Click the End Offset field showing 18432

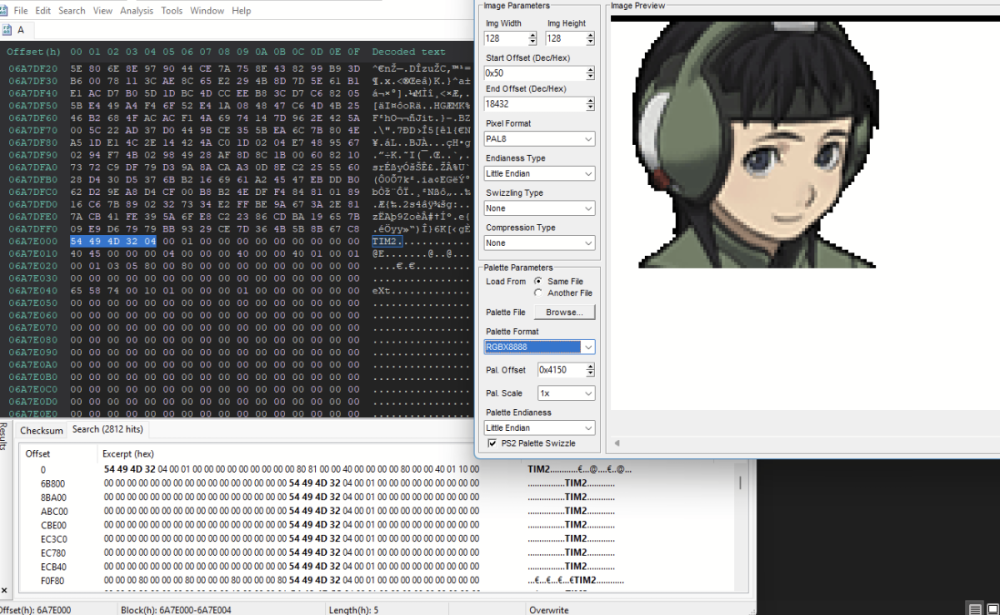coord(534,104)
